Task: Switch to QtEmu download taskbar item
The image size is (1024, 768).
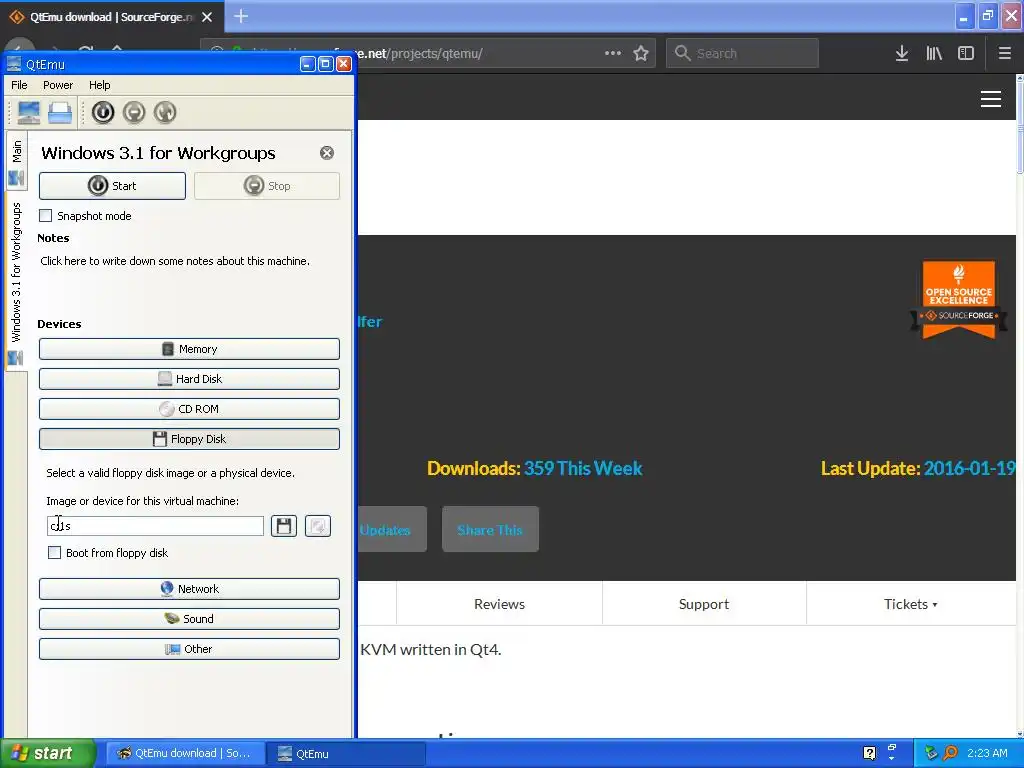Action: [x=185, y=753]
